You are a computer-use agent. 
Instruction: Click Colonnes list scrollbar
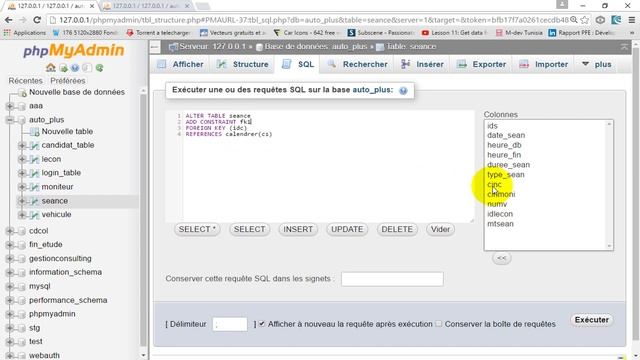[x=609, y=184]
